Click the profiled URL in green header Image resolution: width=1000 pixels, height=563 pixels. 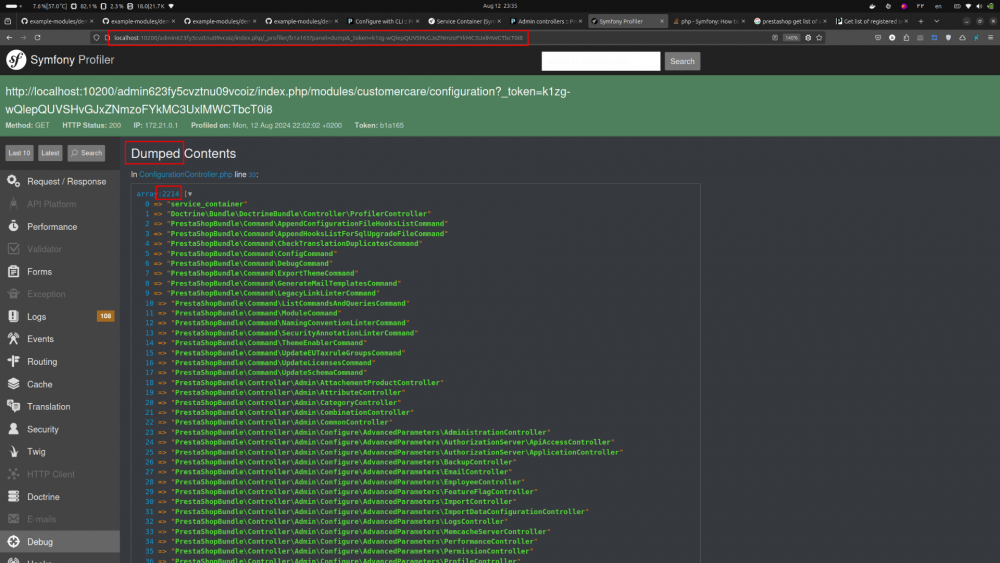(288, 100)
